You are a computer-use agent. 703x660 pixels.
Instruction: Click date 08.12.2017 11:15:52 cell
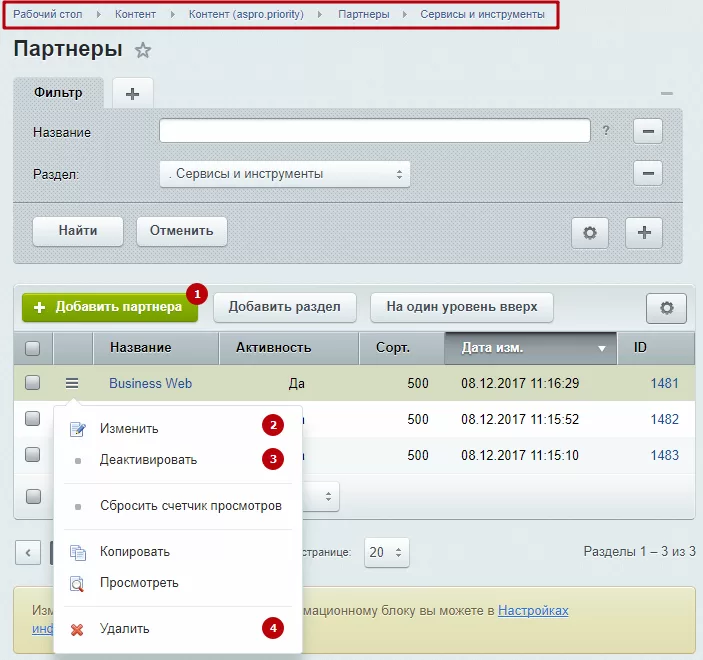(520, 419)
